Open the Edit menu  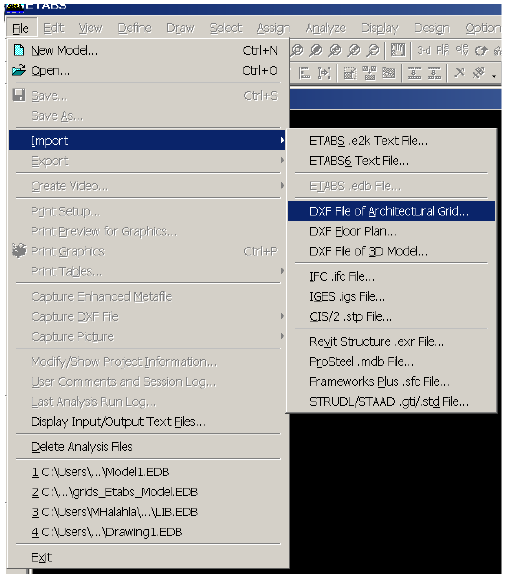(54, 28)
